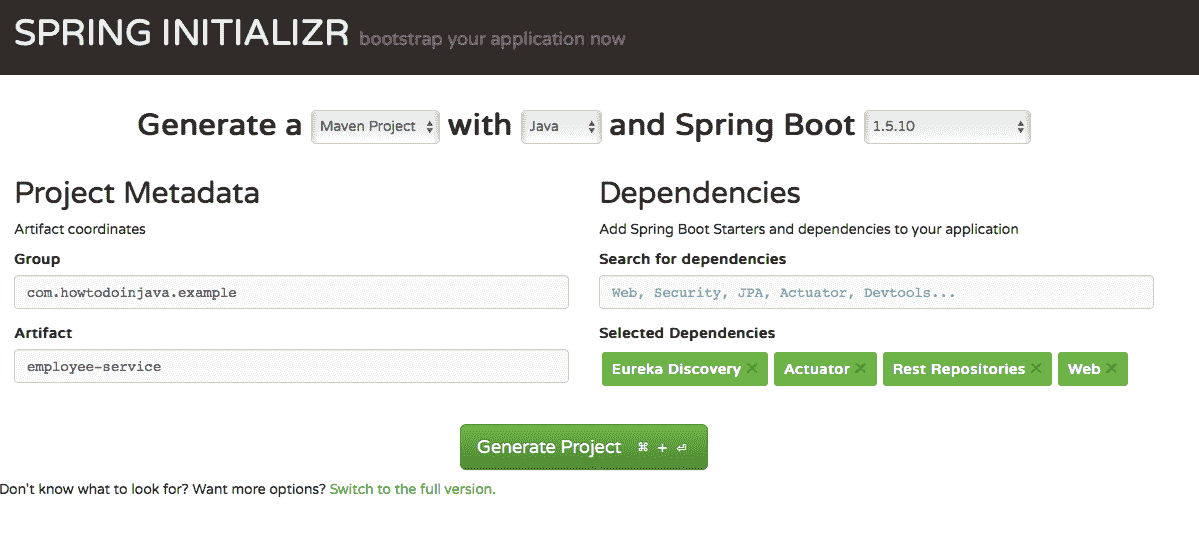Click the Selected Dependencies label
This screenshot has height=558, width=1199.
point(687,333)
